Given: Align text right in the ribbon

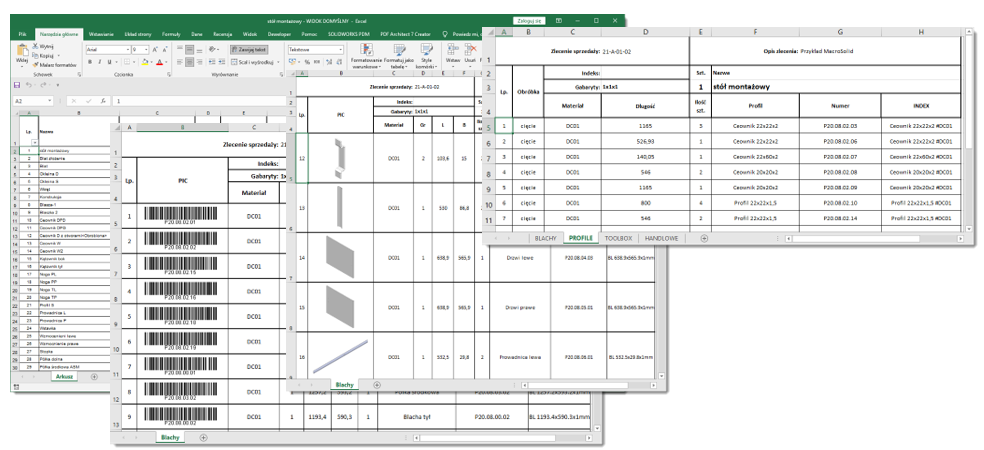Looking at the screenshot, I should pyautogui.click(x=200, y=62).
